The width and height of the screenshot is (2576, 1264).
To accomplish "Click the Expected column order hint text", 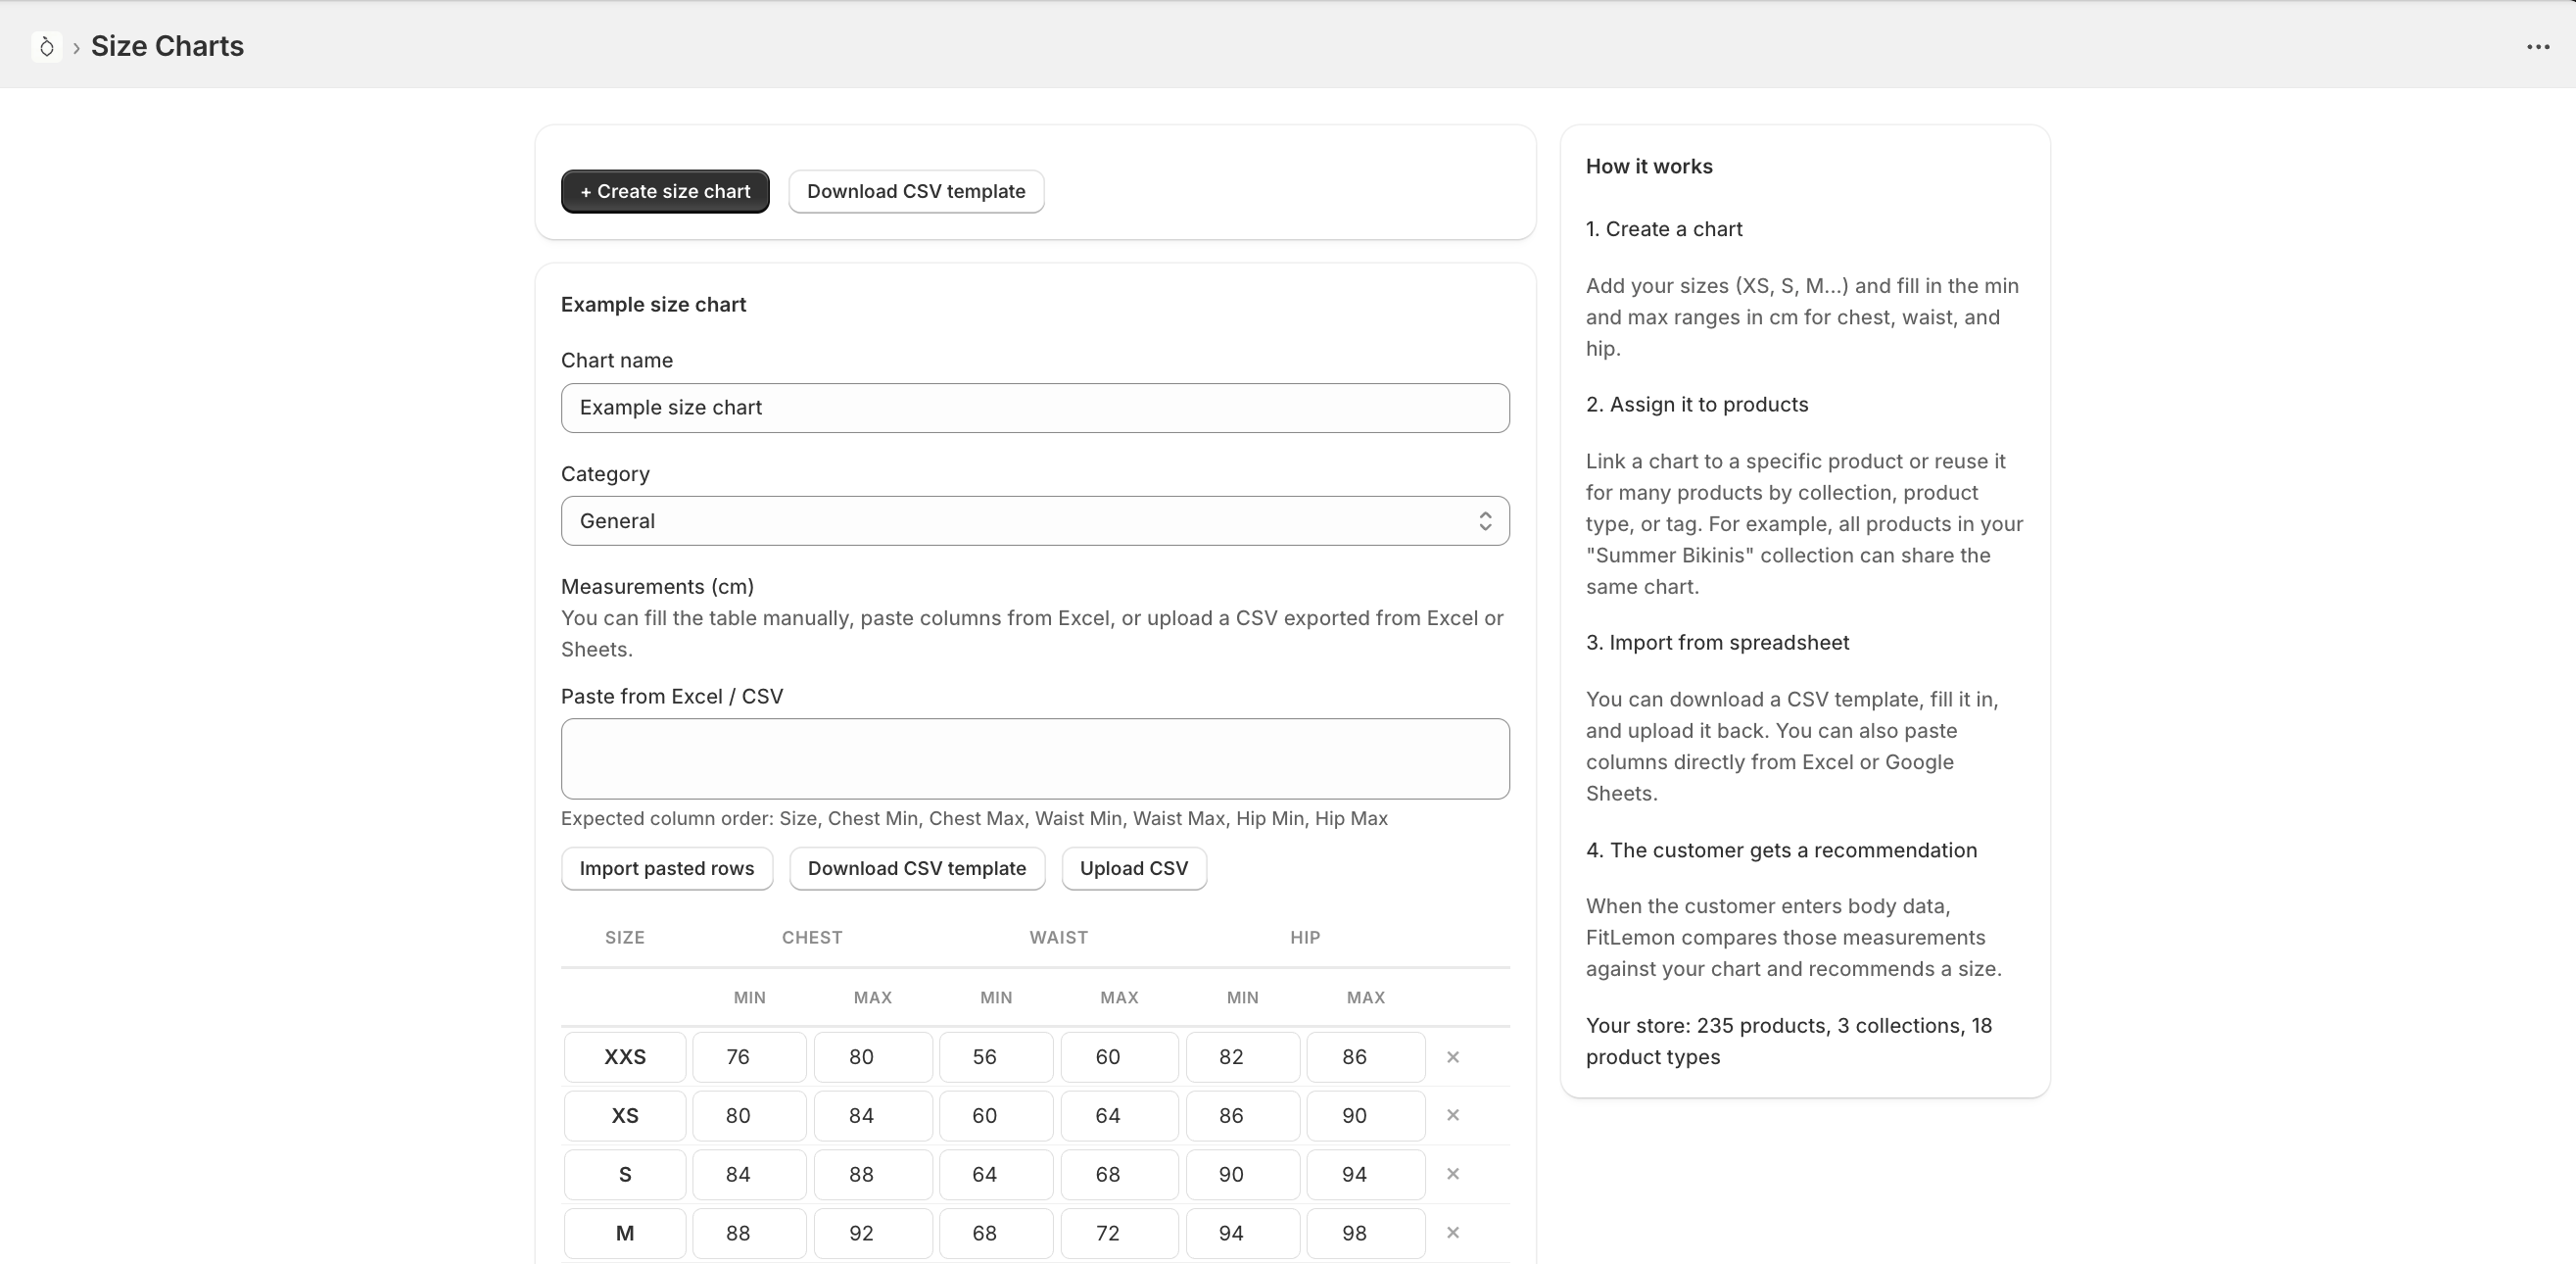I will [974, 819].
